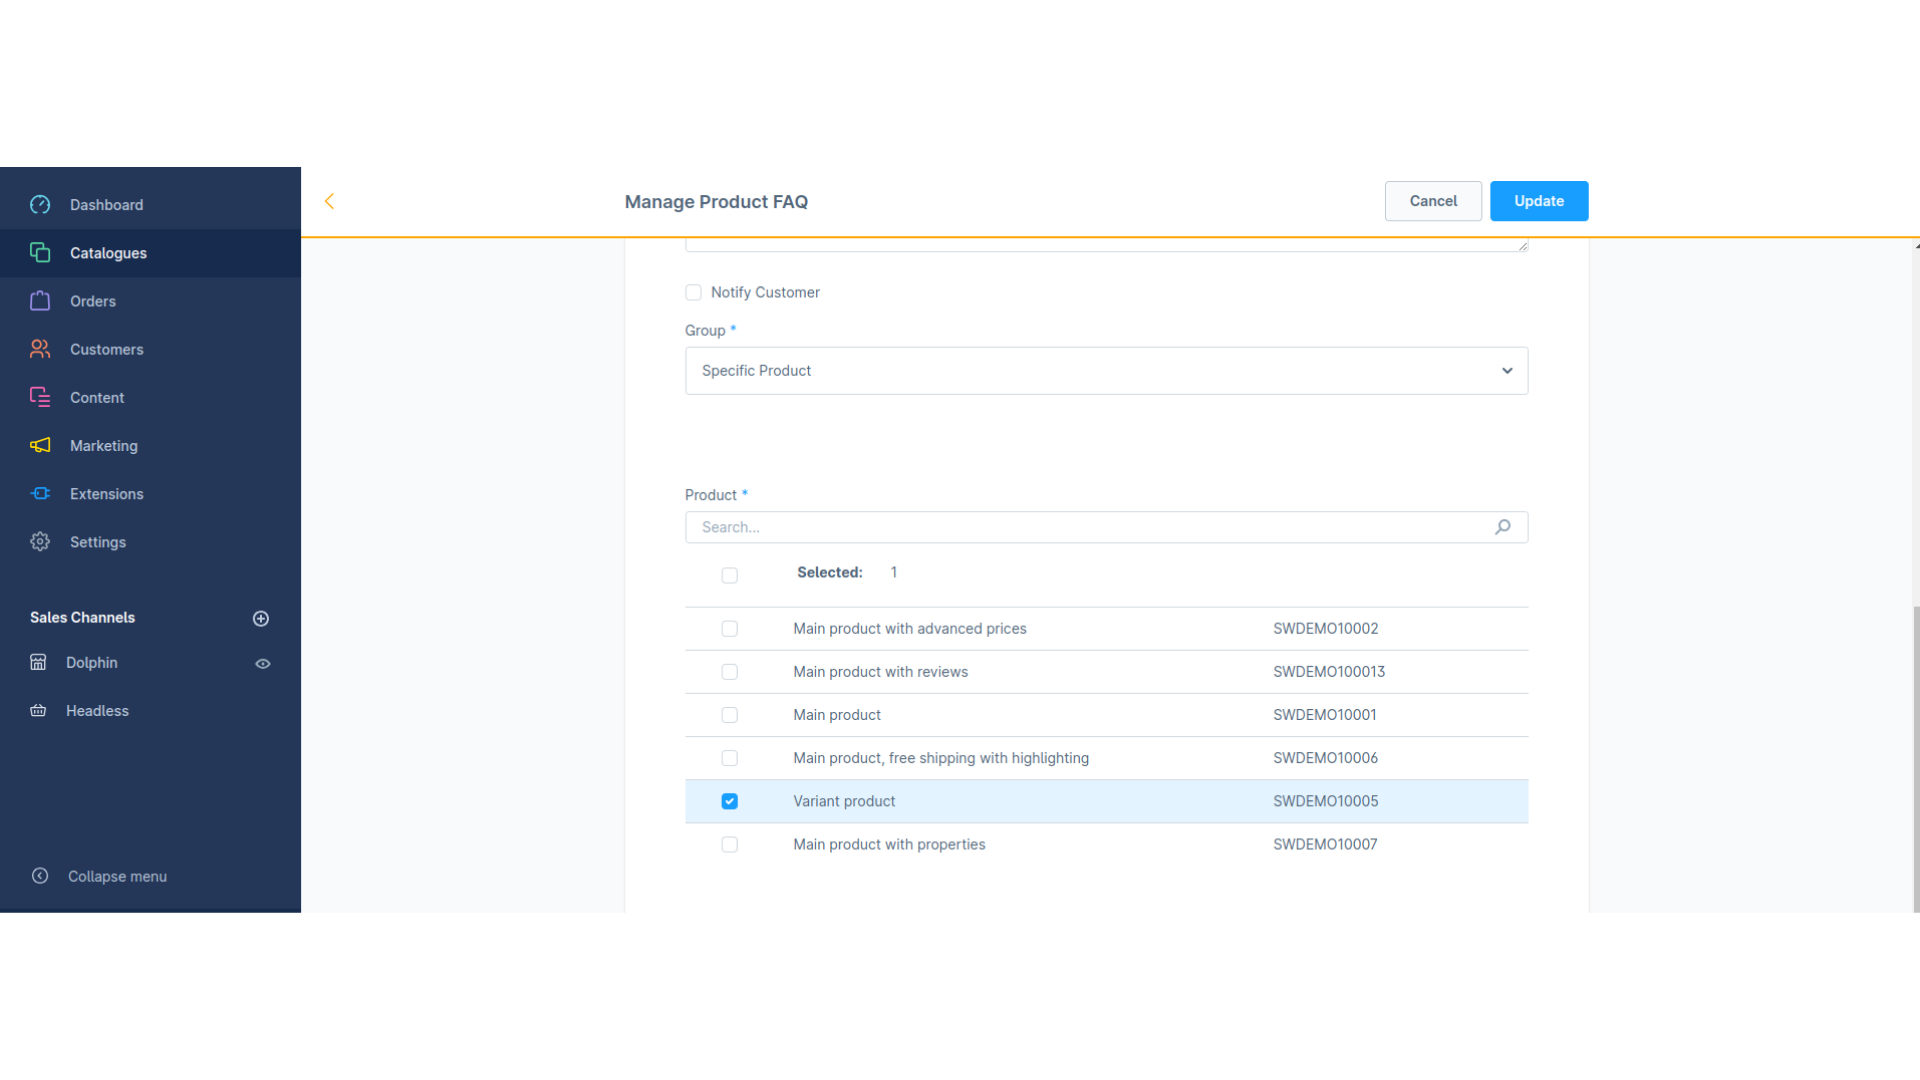The width and height of the screenshot is (1920, 1080).
Task: Click the Marketing icon in sidebar
Action: pos(40,446)
